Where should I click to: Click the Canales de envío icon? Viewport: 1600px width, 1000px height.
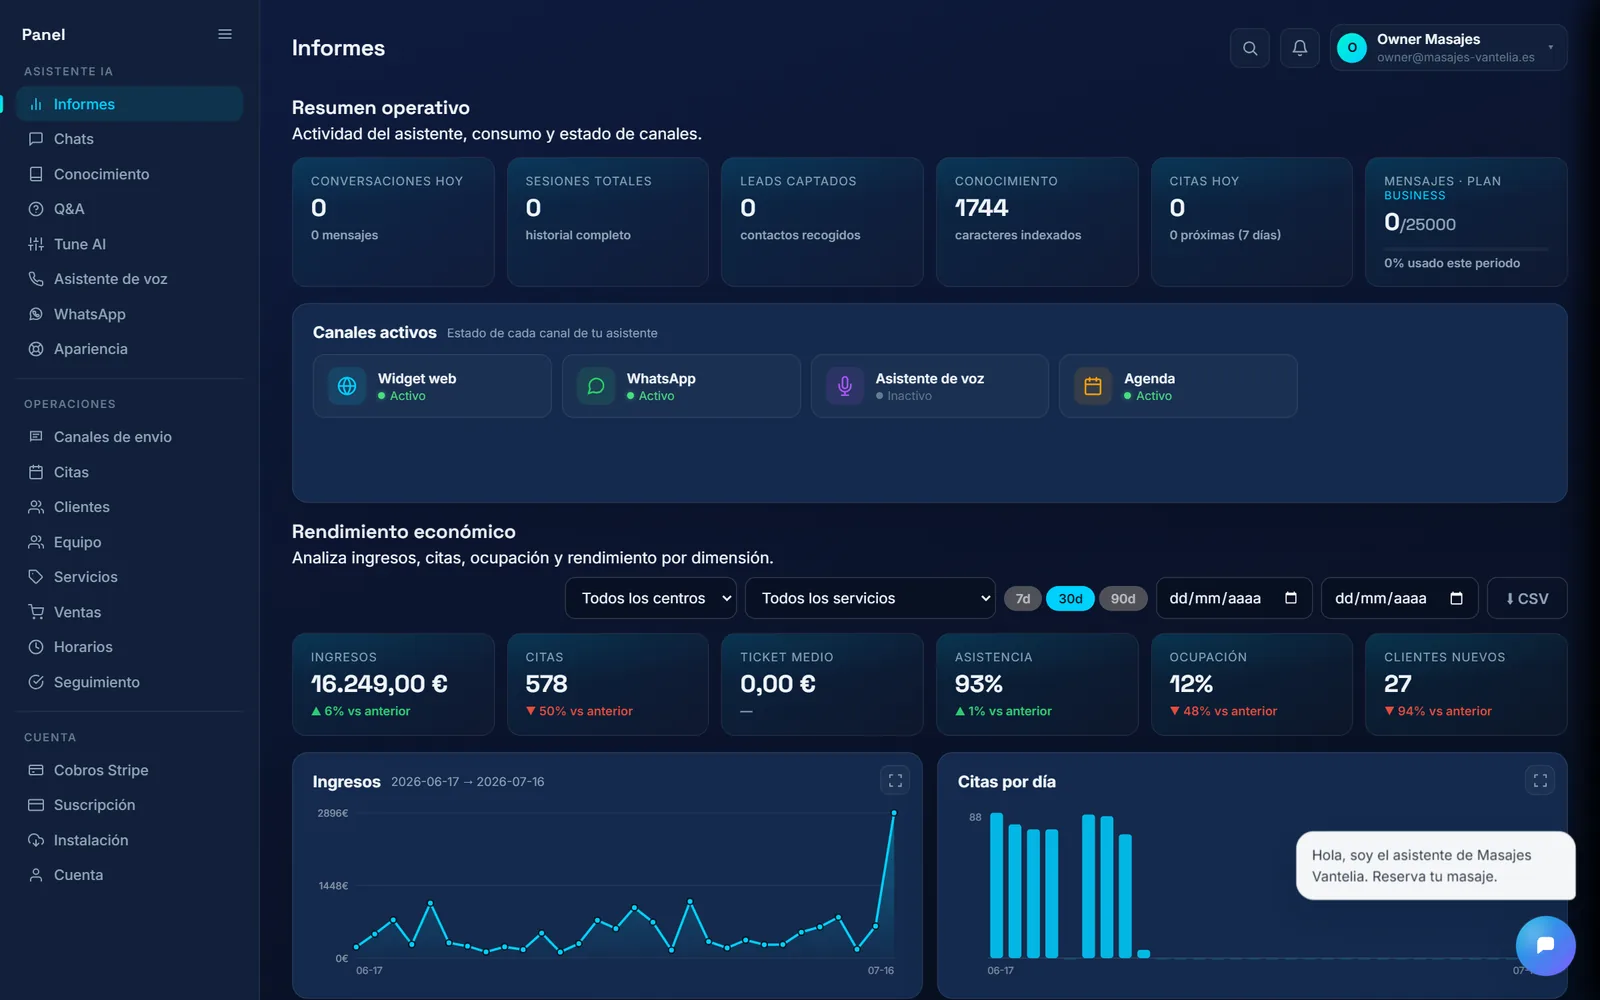click(36, 437)
